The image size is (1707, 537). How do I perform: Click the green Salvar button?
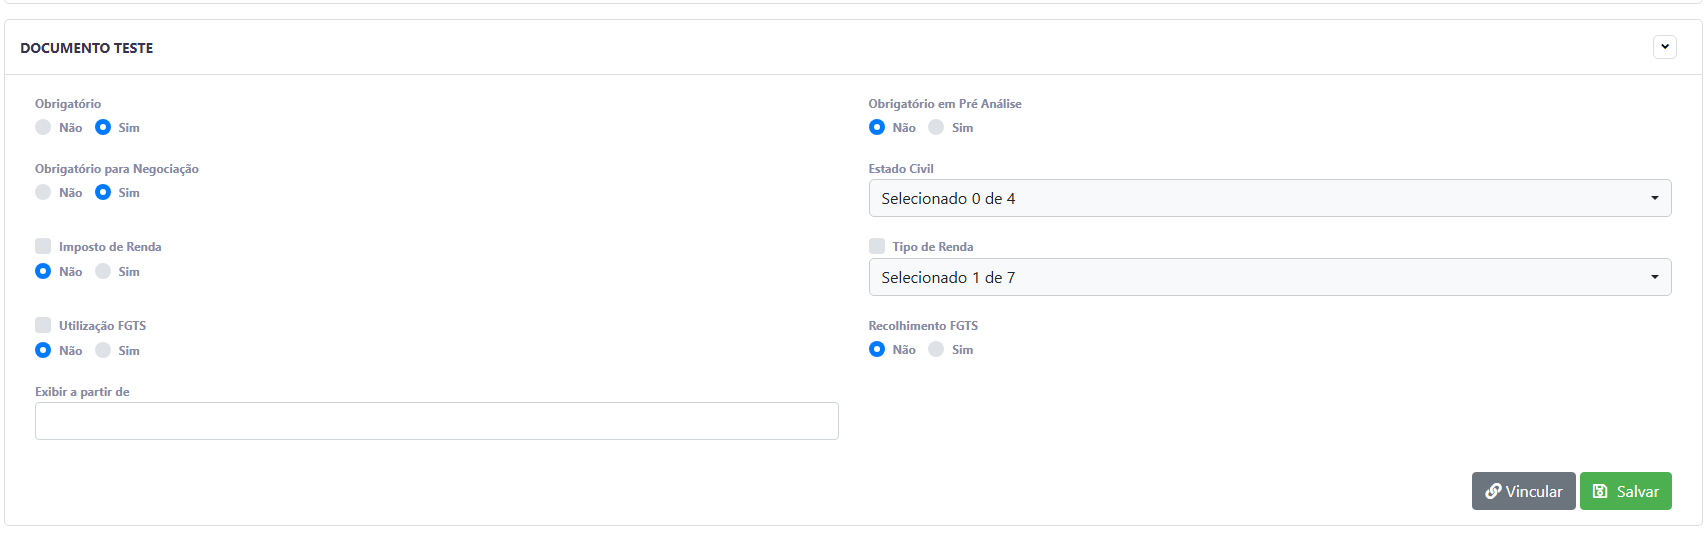click(1626, 491)
